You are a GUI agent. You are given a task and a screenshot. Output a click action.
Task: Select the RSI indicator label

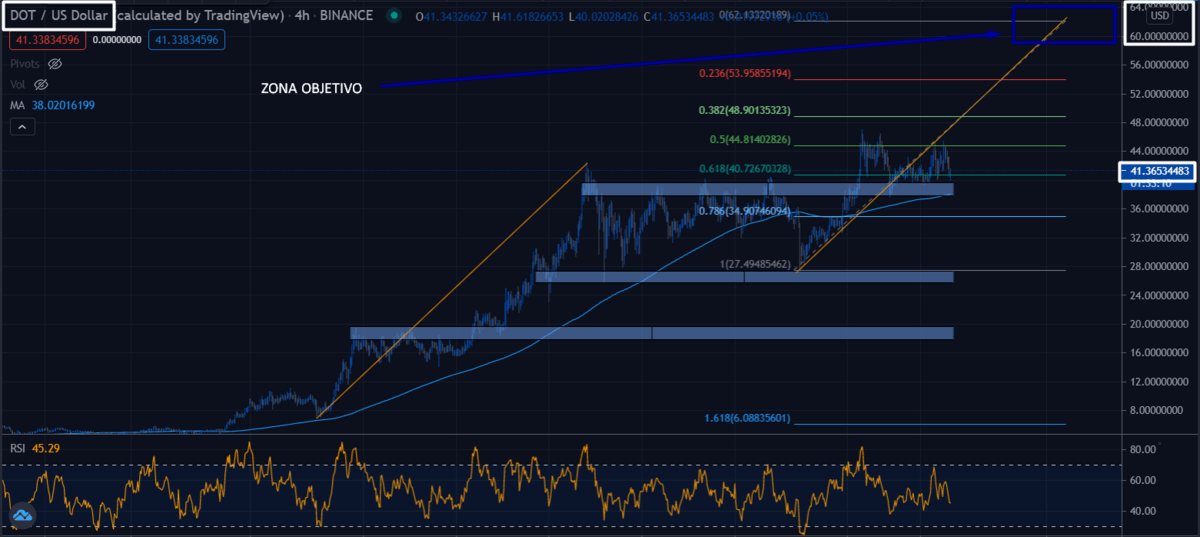16,449
